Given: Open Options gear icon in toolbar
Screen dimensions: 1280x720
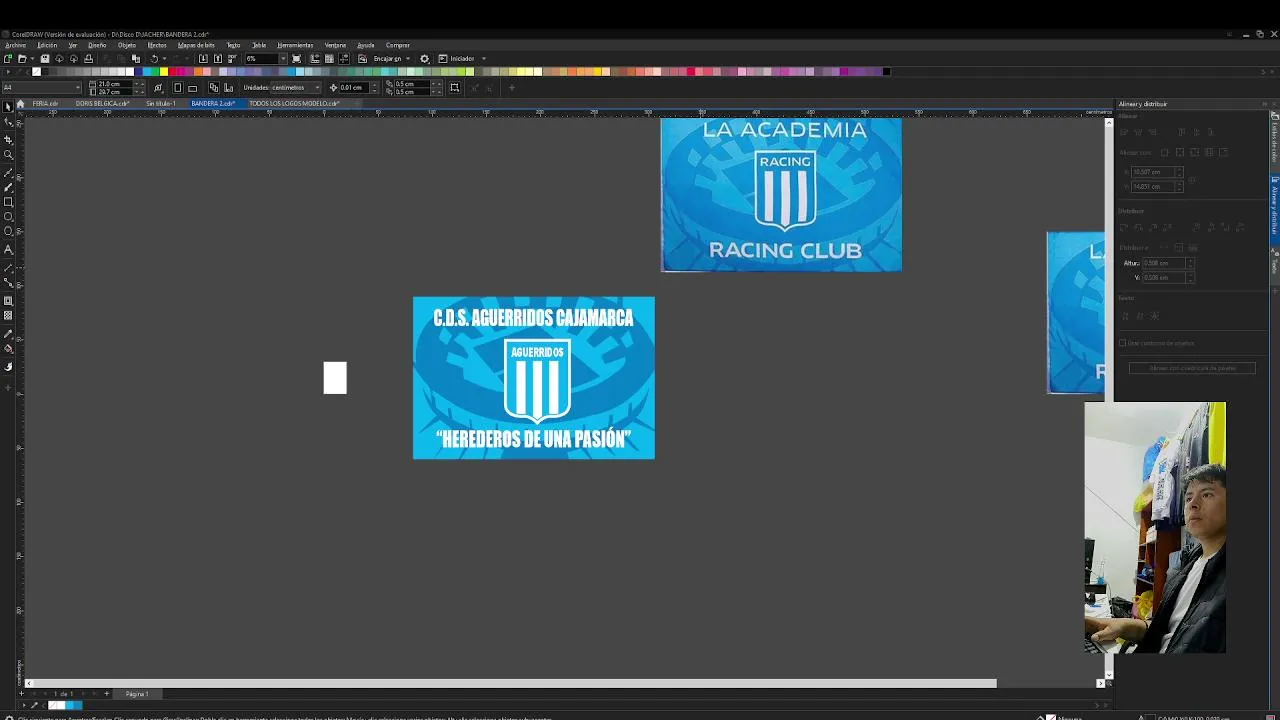Looking at the screenshot, I should (424, 58).
